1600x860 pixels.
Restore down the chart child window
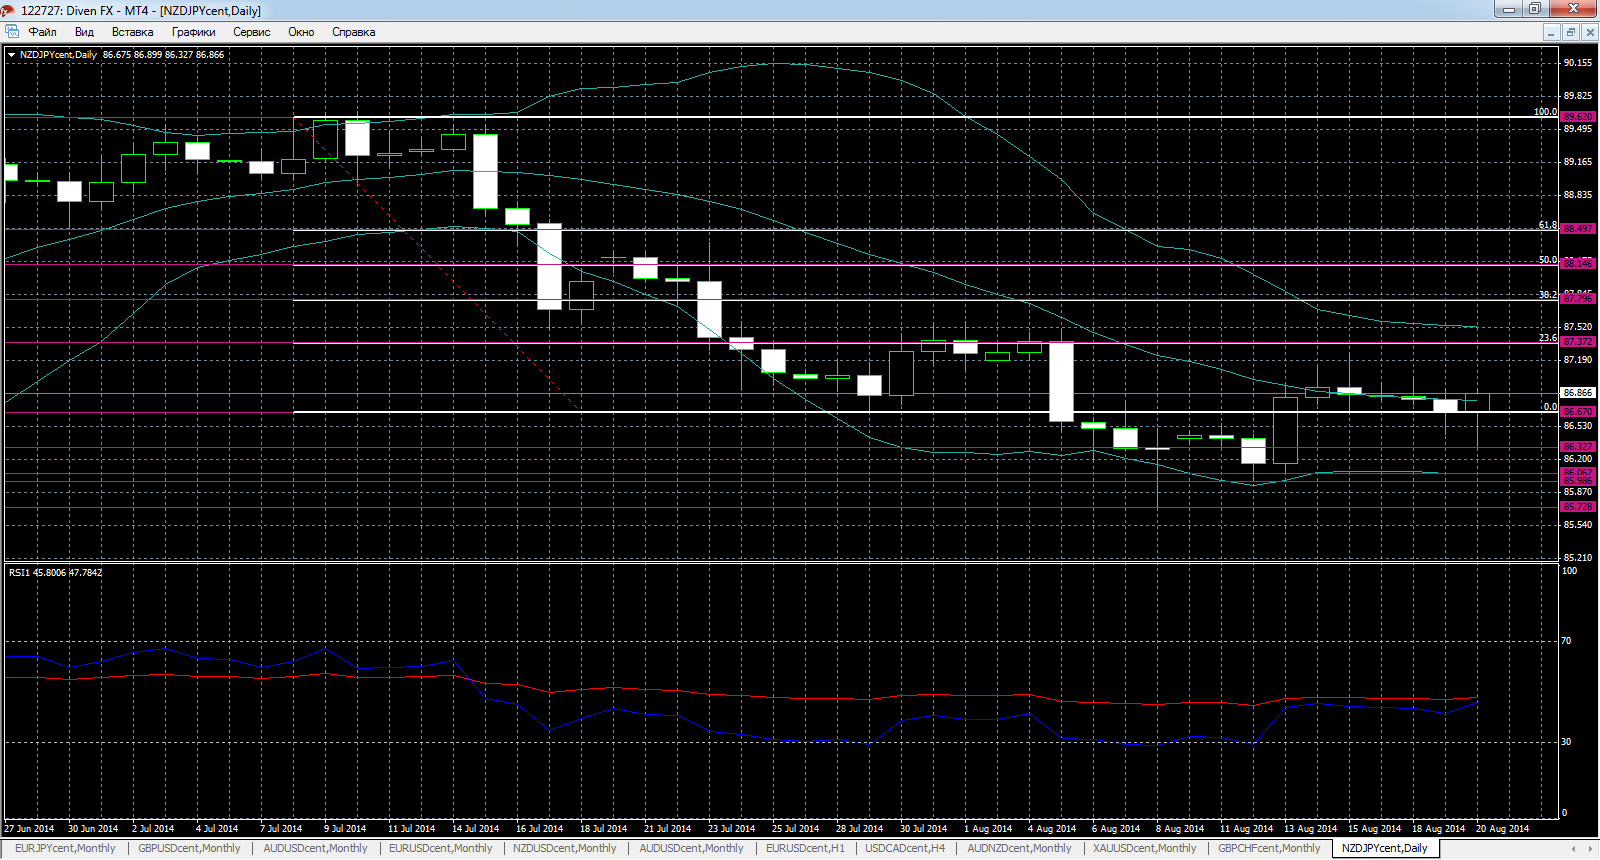[x=1570, y=32]
